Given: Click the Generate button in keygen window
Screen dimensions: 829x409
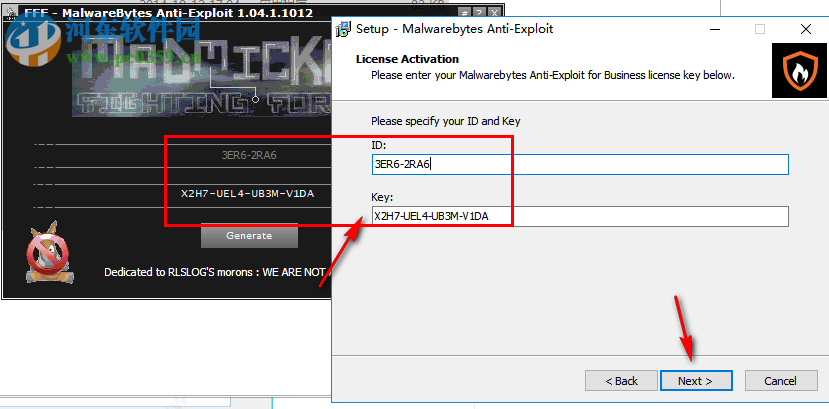Looking at the screenshot, I should 249,236.
